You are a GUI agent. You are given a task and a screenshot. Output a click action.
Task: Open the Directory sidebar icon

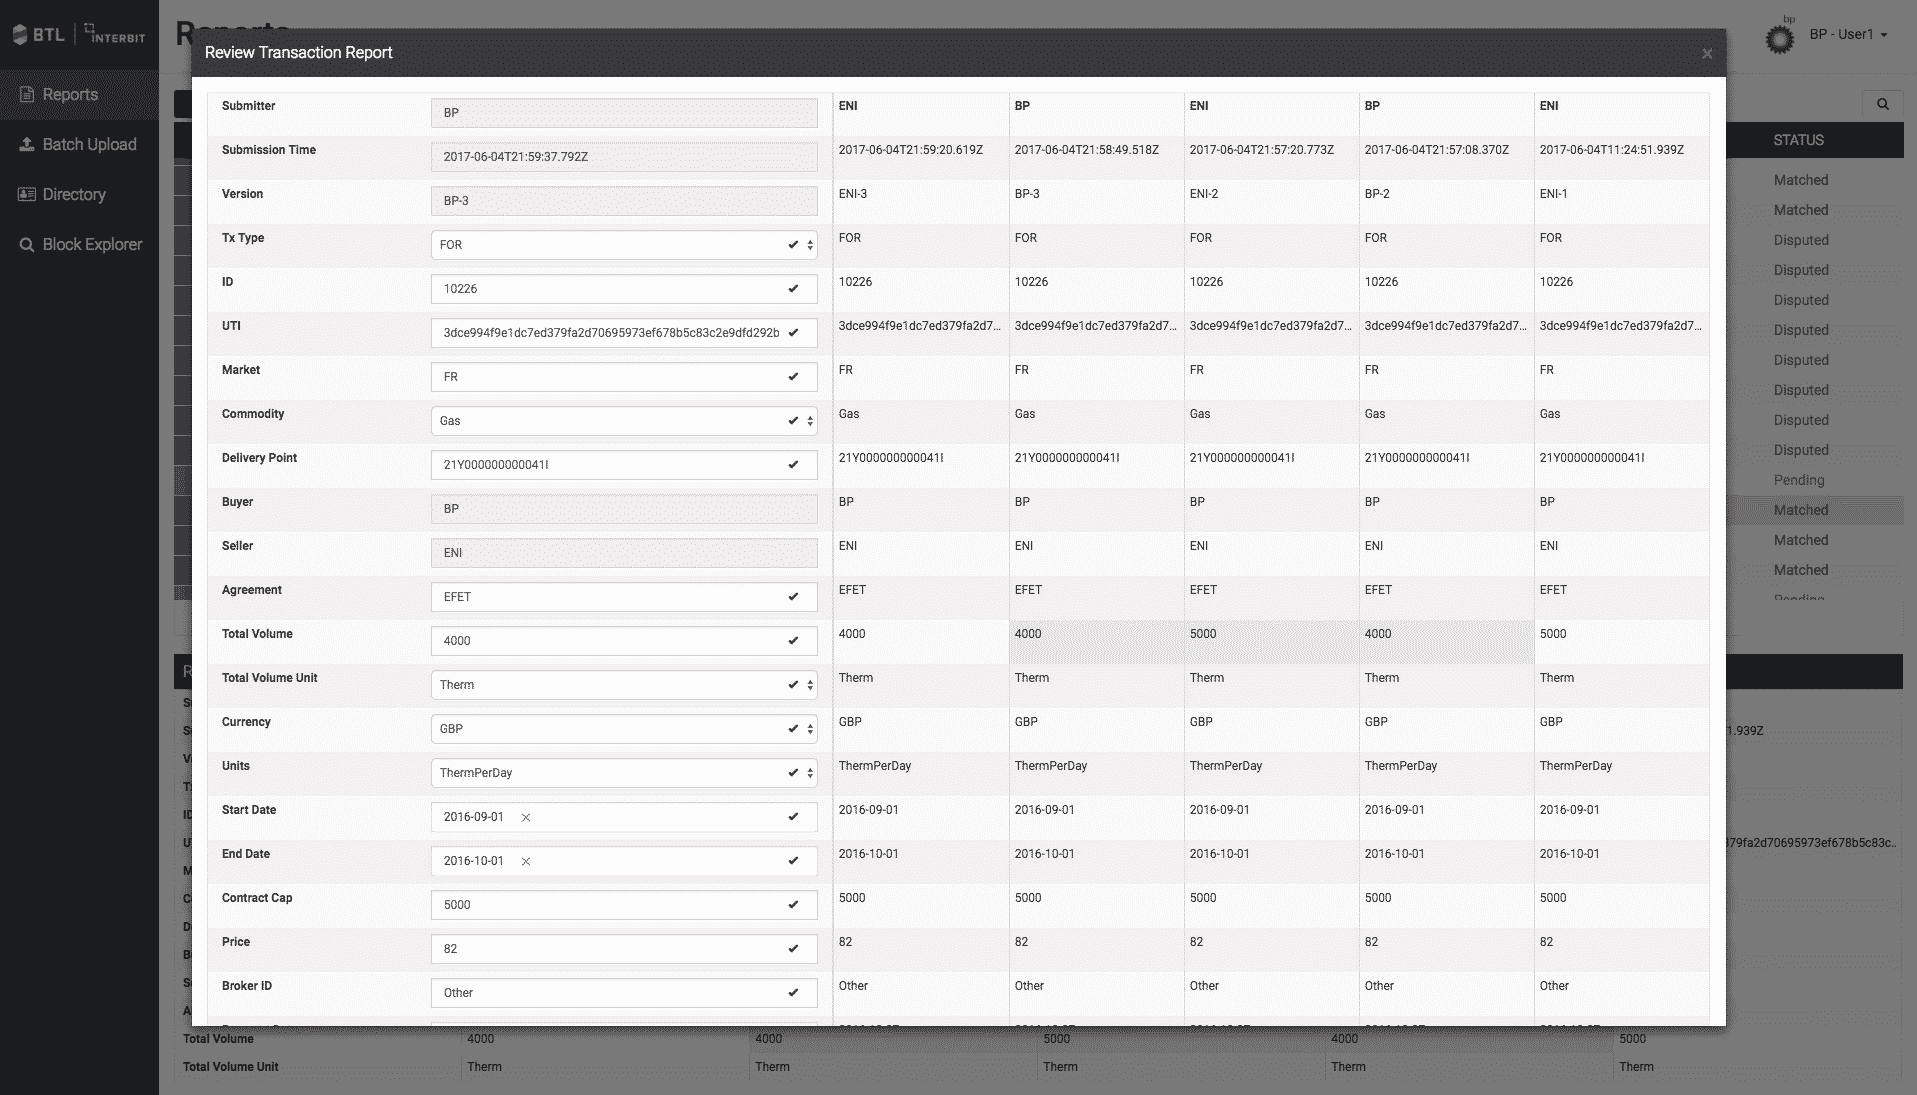click(27, 195)
